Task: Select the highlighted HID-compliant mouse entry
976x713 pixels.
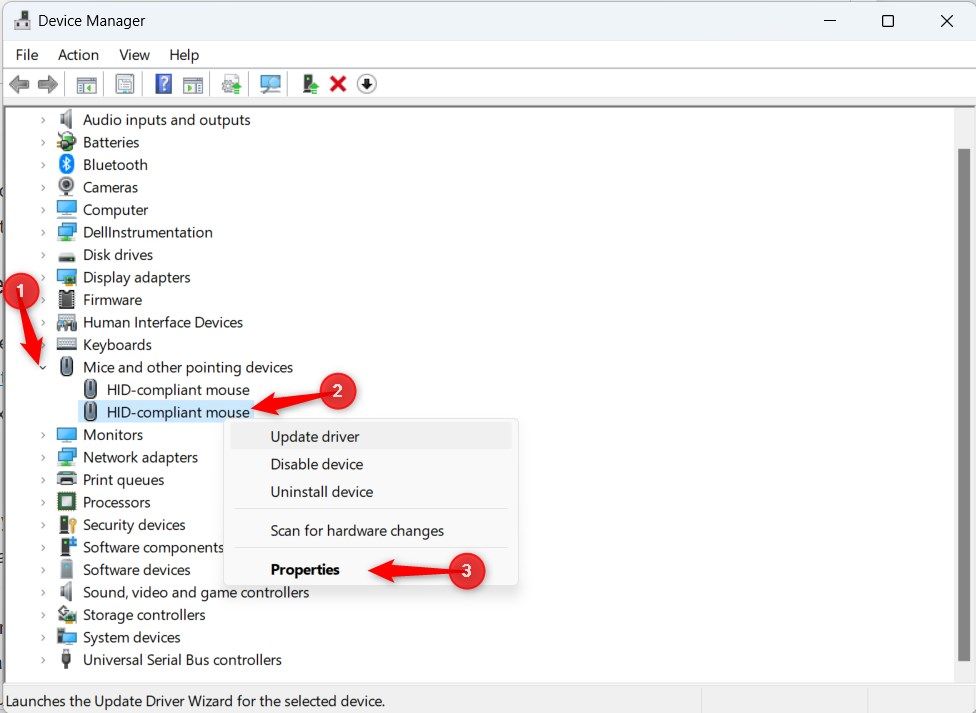Action: coord(175,412)
